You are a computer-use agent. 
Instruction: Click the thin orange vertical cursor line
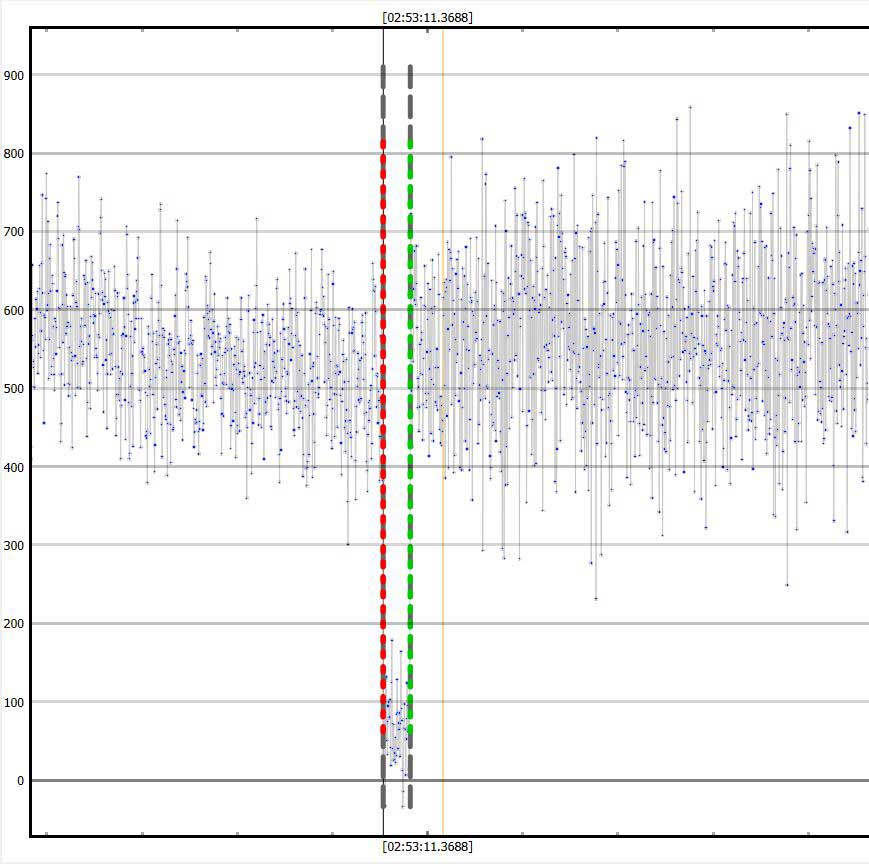pos(443,432)
